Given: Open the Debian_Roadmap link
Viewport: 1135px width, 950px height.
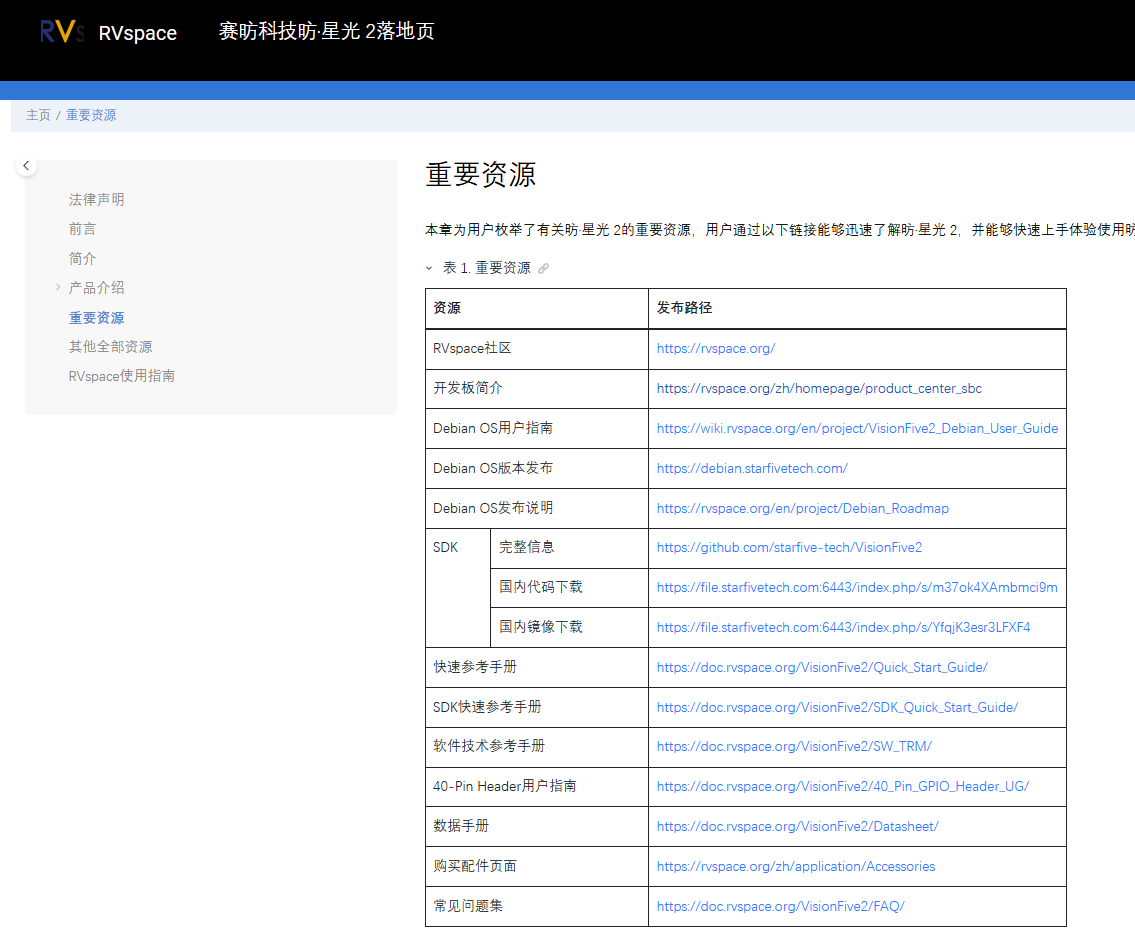Looking at the screenshot, I should pyautogui.click(x=803, y=508).
